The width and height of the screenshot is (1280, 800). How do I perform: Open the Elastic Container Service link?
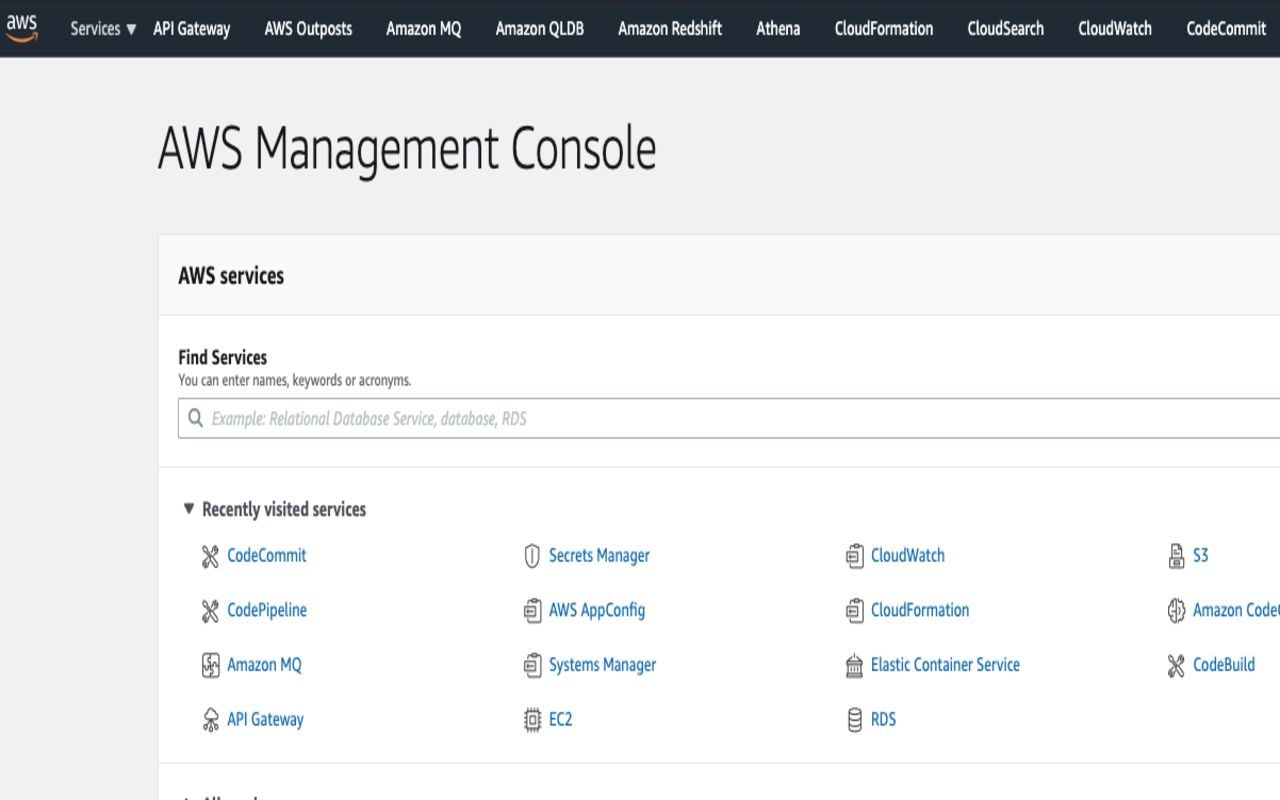945,664
